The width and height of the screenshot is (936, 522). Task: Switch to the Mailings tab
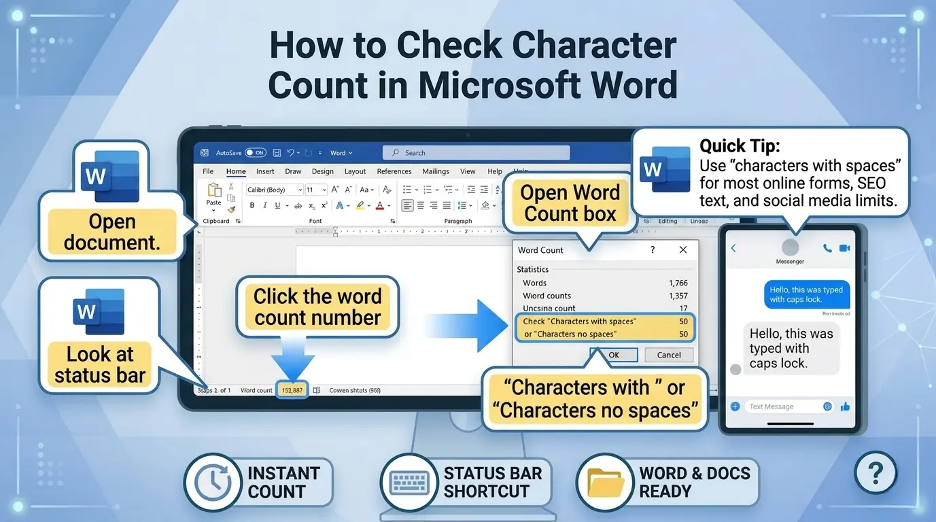436,171
